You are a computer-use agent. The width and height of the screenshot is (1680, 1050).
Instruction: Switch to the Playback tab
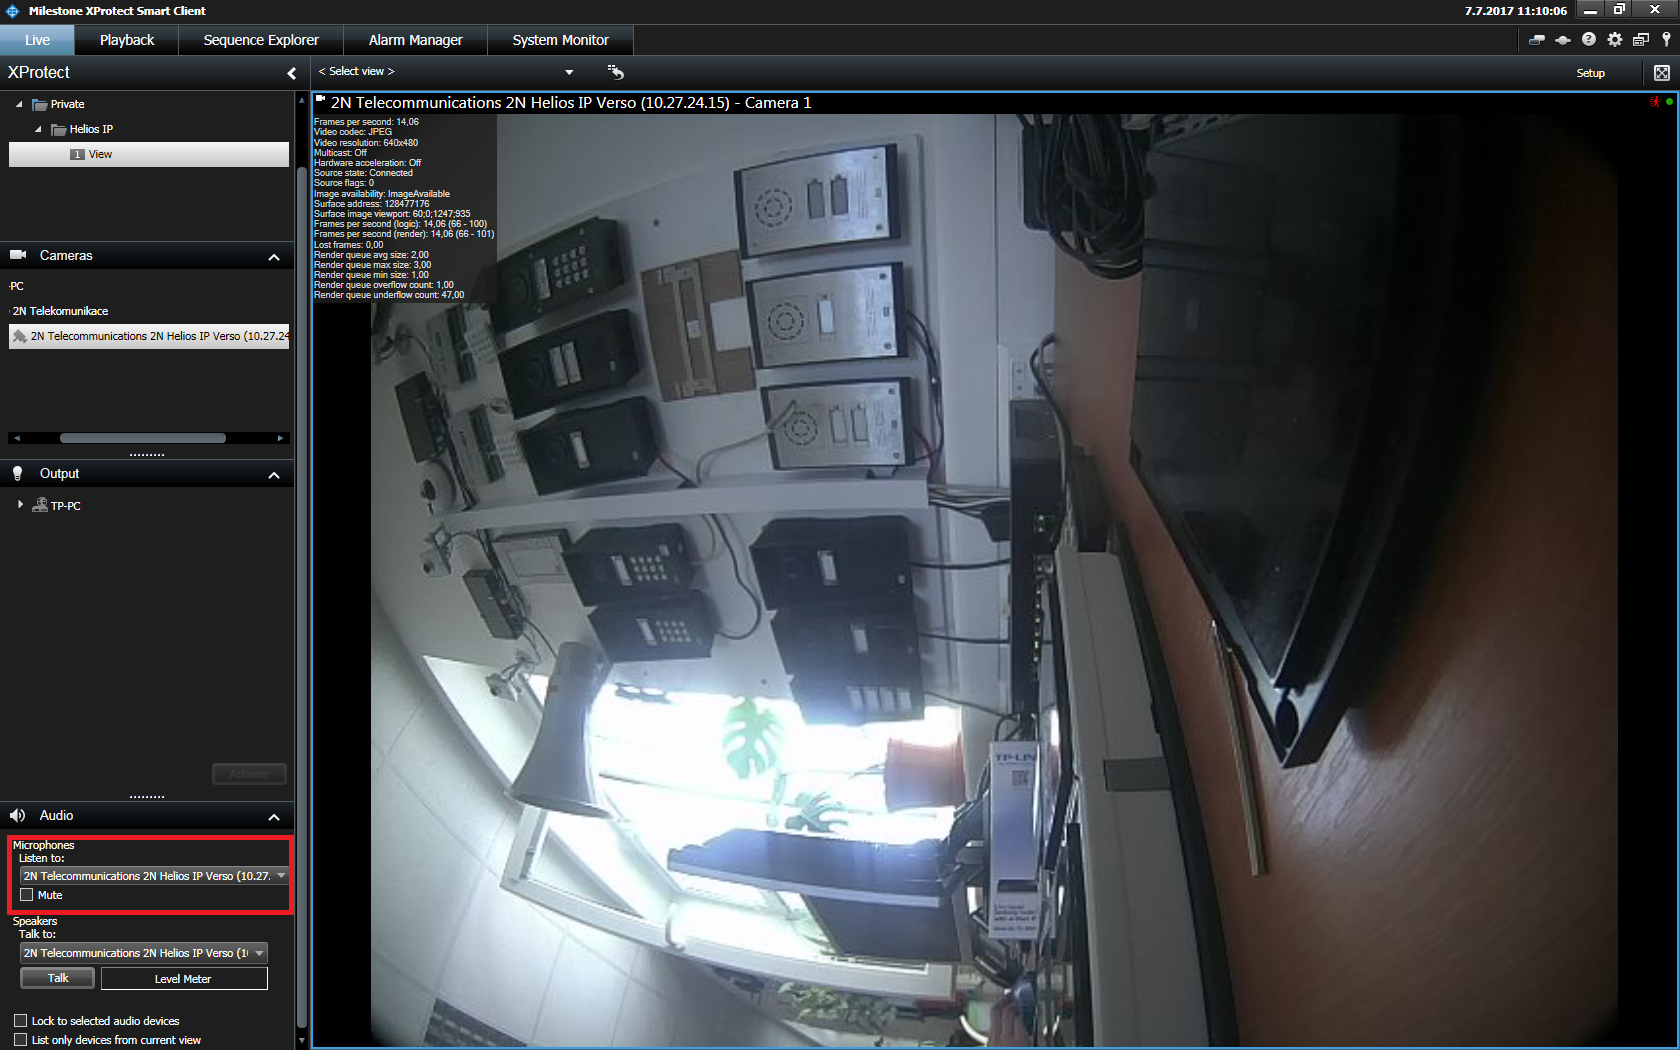(127, 40)
